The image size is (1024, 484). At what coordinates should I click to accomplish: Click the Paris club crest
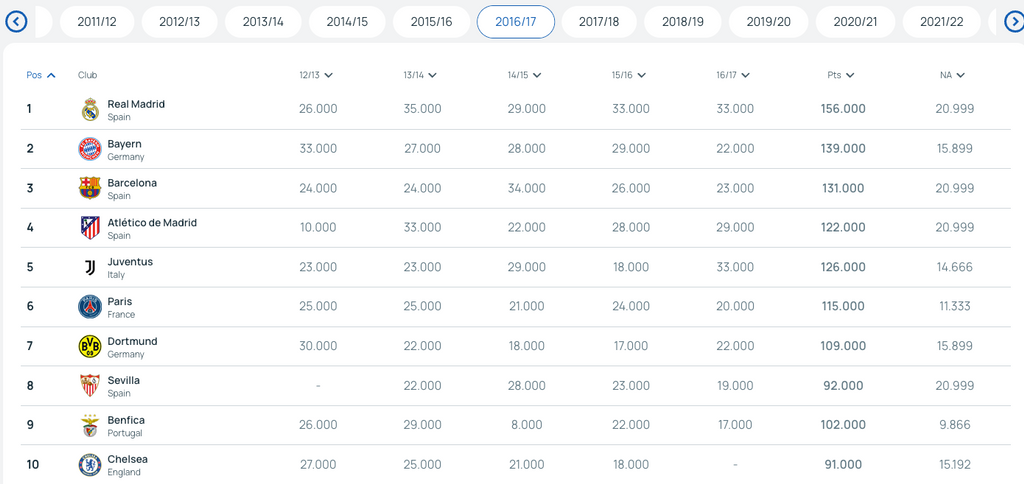coord(90,307)
